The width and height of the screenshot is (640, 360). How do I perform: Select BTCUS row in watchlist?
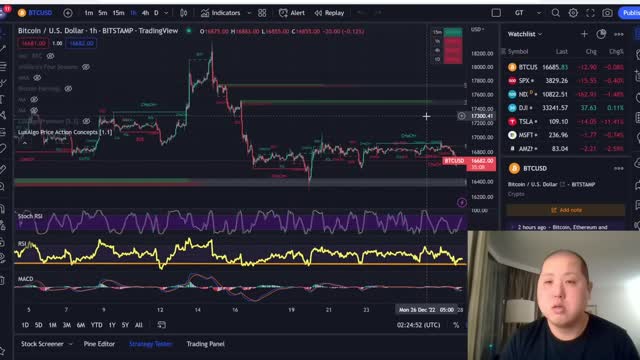pyautogui.click(x=565, y=67)
